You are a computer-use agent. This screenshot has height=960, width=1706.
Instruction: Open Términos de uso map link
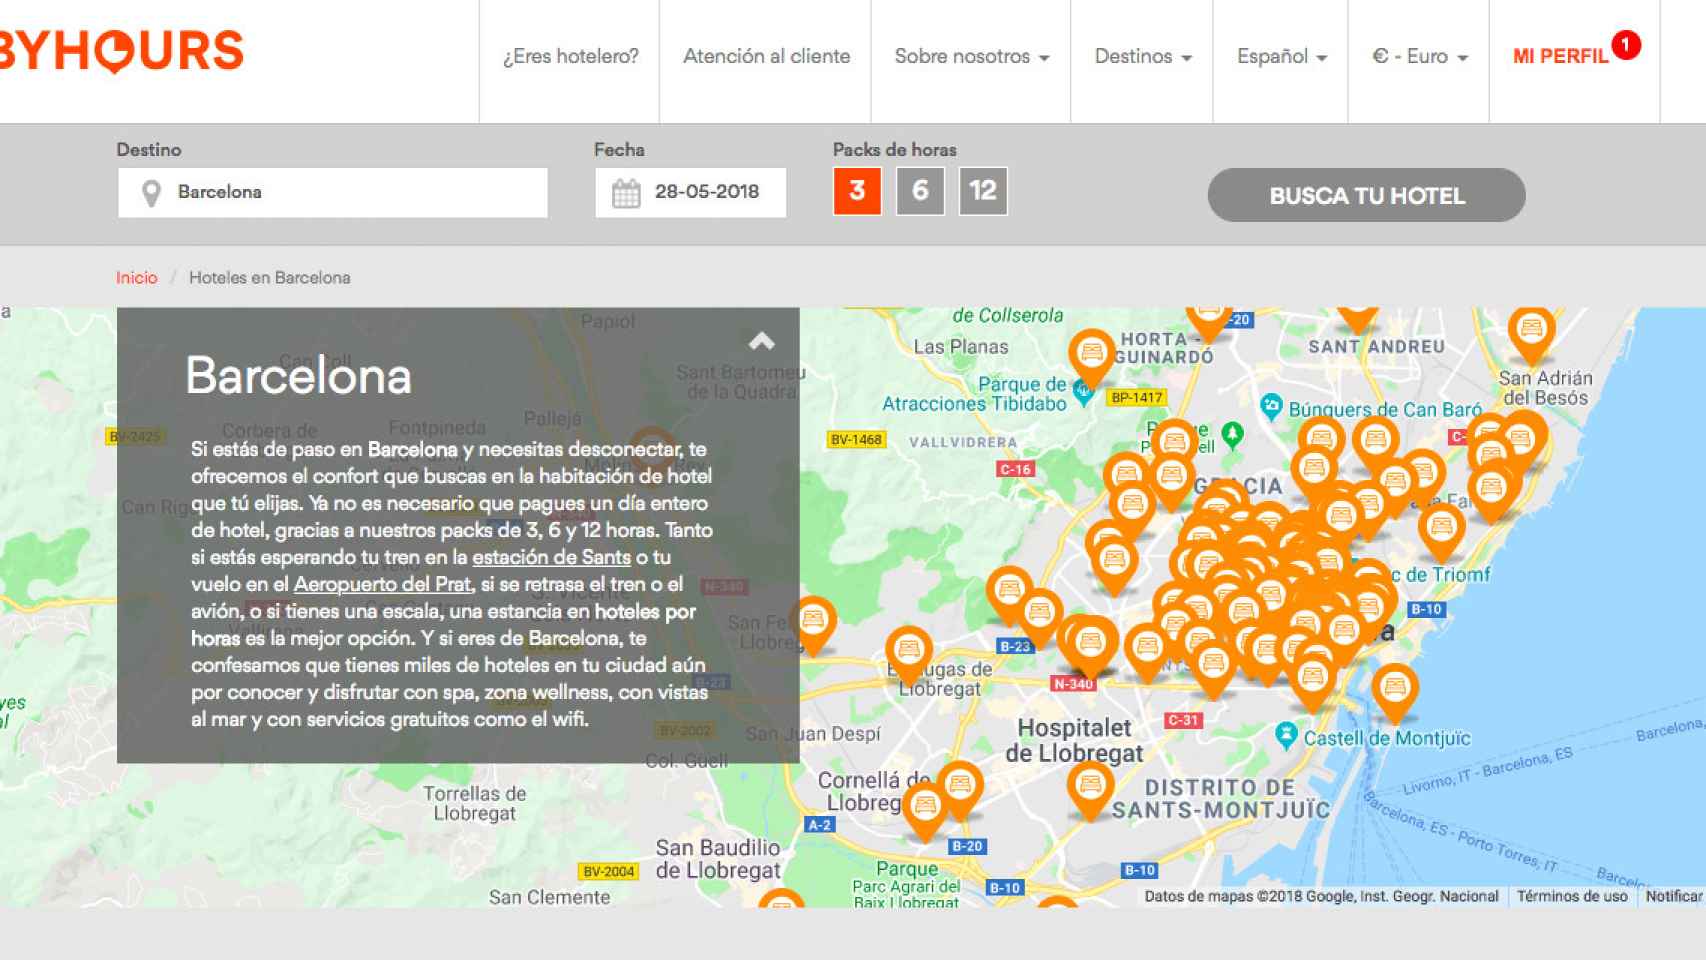(x=1572, y=896)
